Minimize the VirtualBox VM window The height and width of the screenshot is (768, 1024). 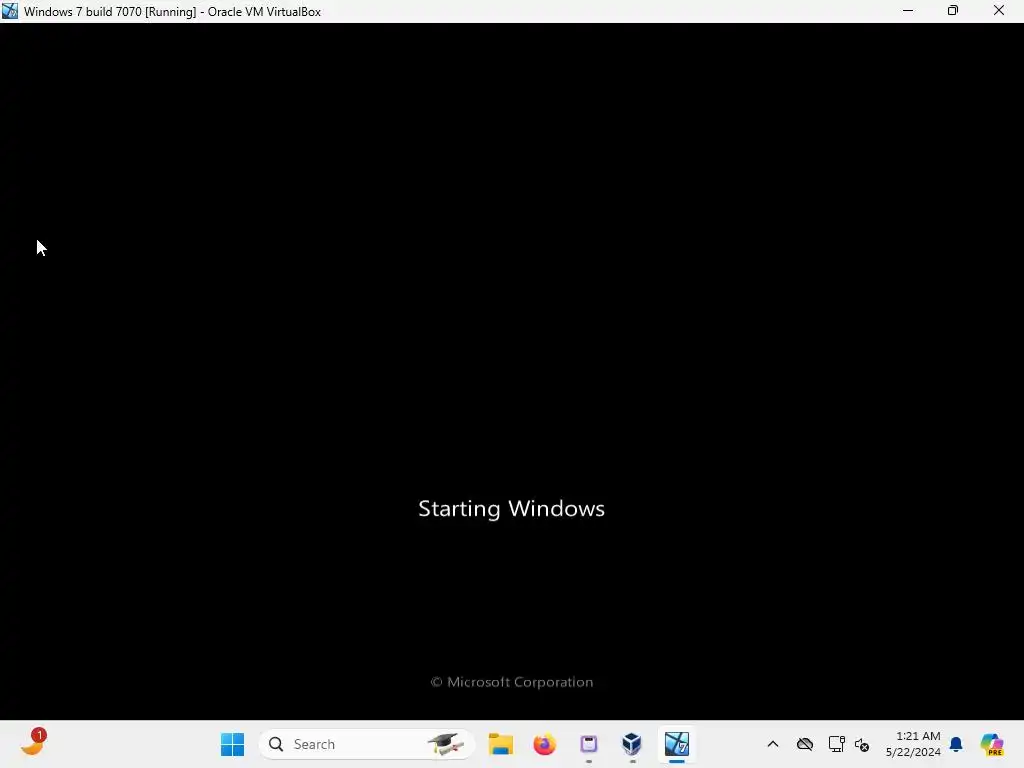[908, 11]
